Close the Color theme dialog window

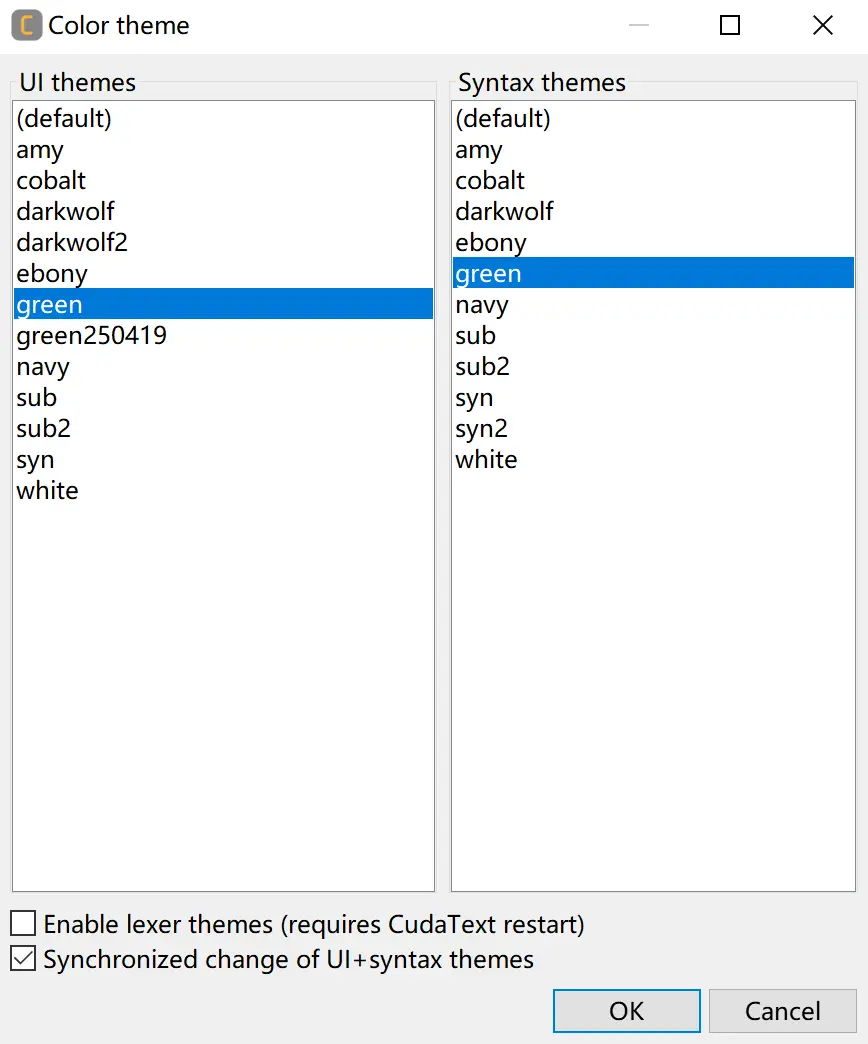[x=823, y=25]
